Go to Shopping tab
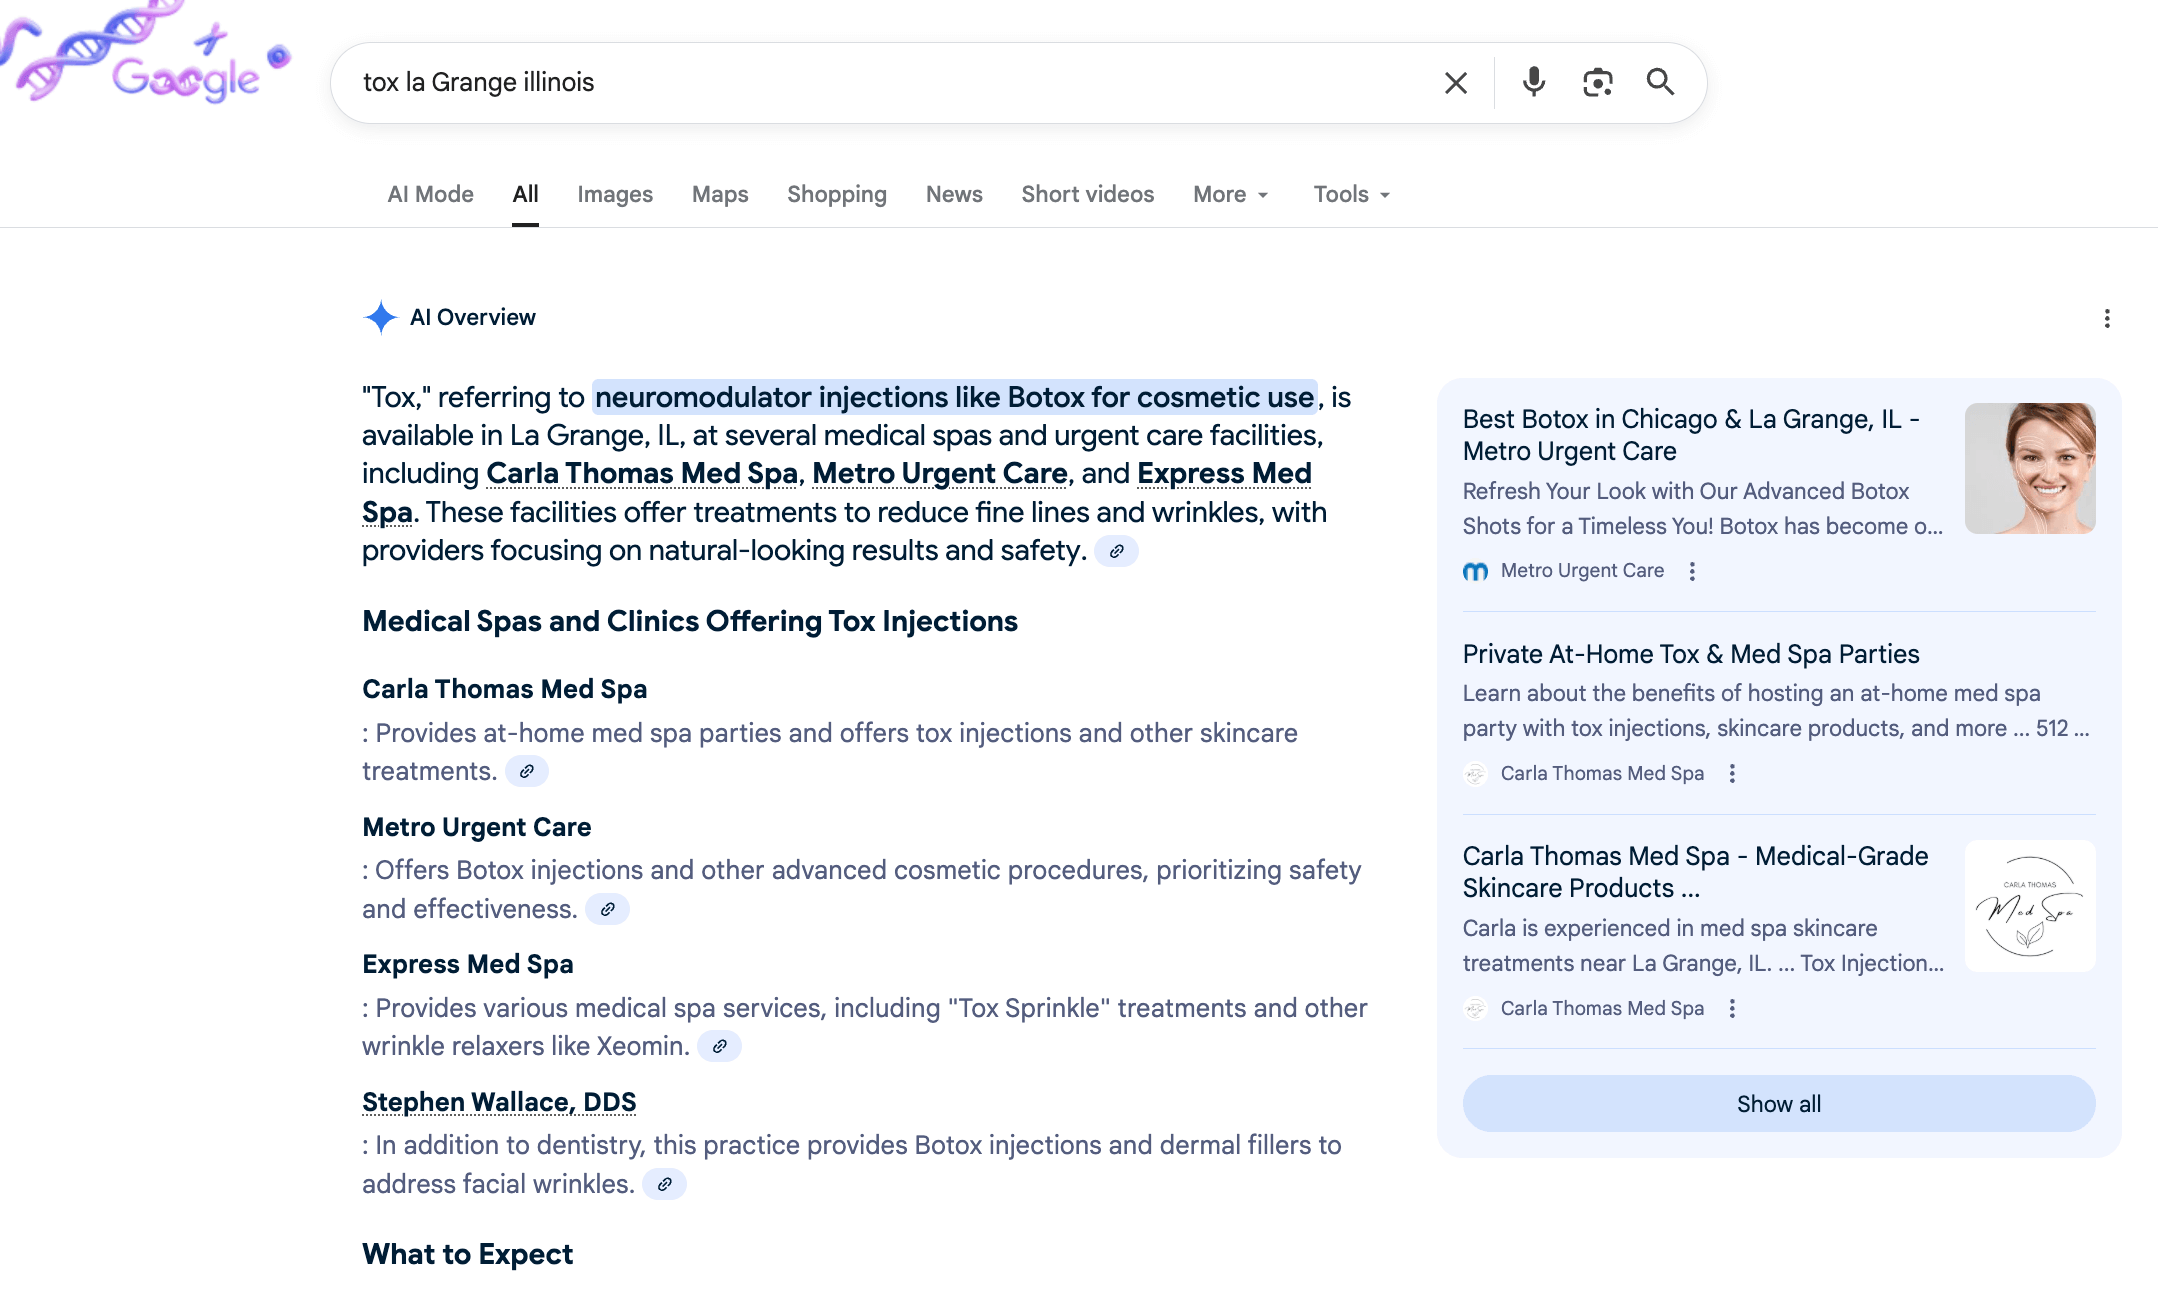Image resolution: width=2158 pixels, height=1298 pixels. 837,194
